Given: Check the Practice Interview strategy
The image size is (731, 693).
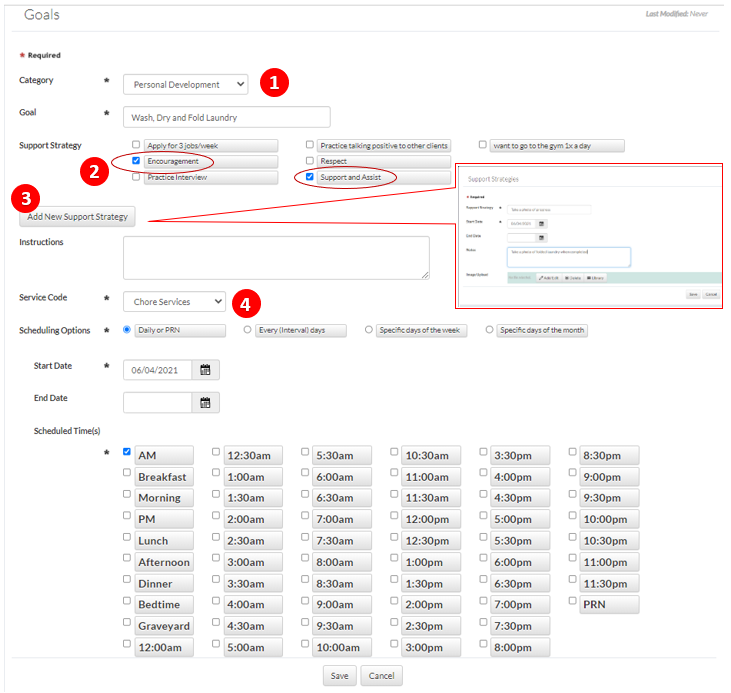Looking at the screenshot, I should point(136,177).
